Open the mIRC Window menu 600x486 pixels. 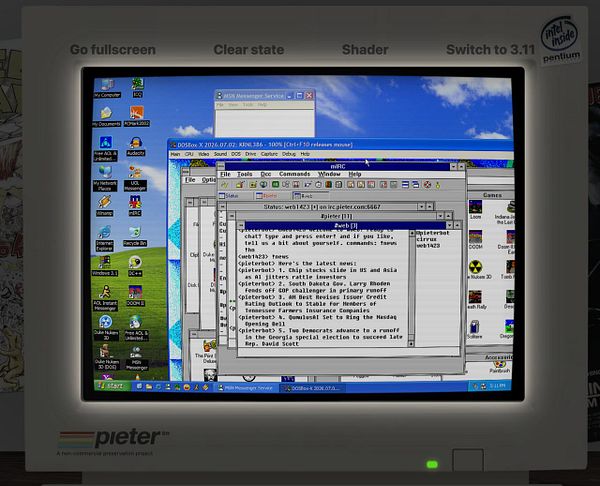point(329,174)
